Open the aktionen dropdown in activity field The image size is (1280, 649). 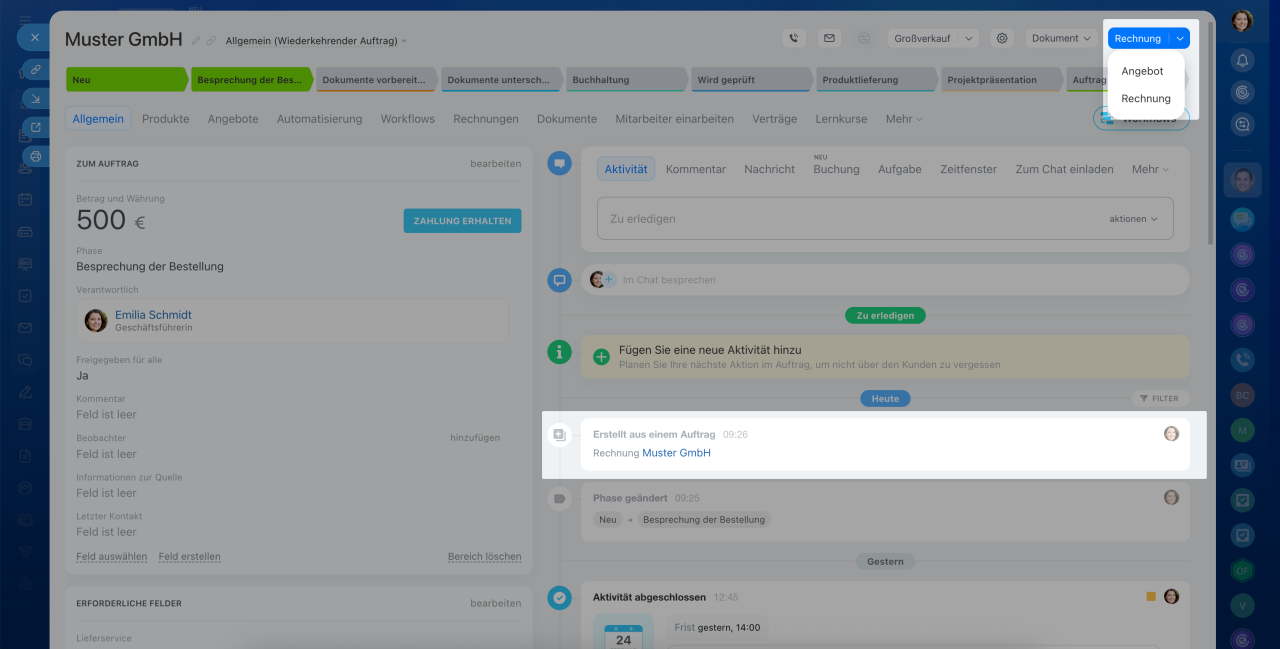coord(1133,218)
